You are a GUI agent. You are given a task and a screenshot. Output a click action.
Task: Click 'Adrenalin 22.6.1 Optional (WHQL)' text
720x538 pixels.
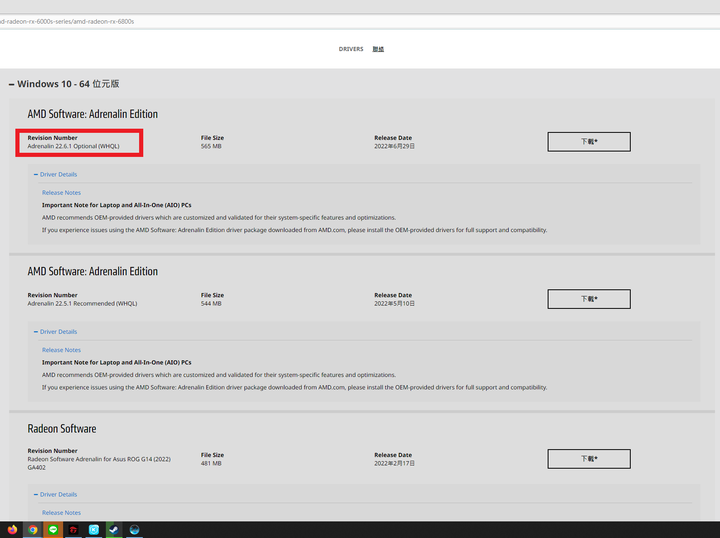[73, 146]
